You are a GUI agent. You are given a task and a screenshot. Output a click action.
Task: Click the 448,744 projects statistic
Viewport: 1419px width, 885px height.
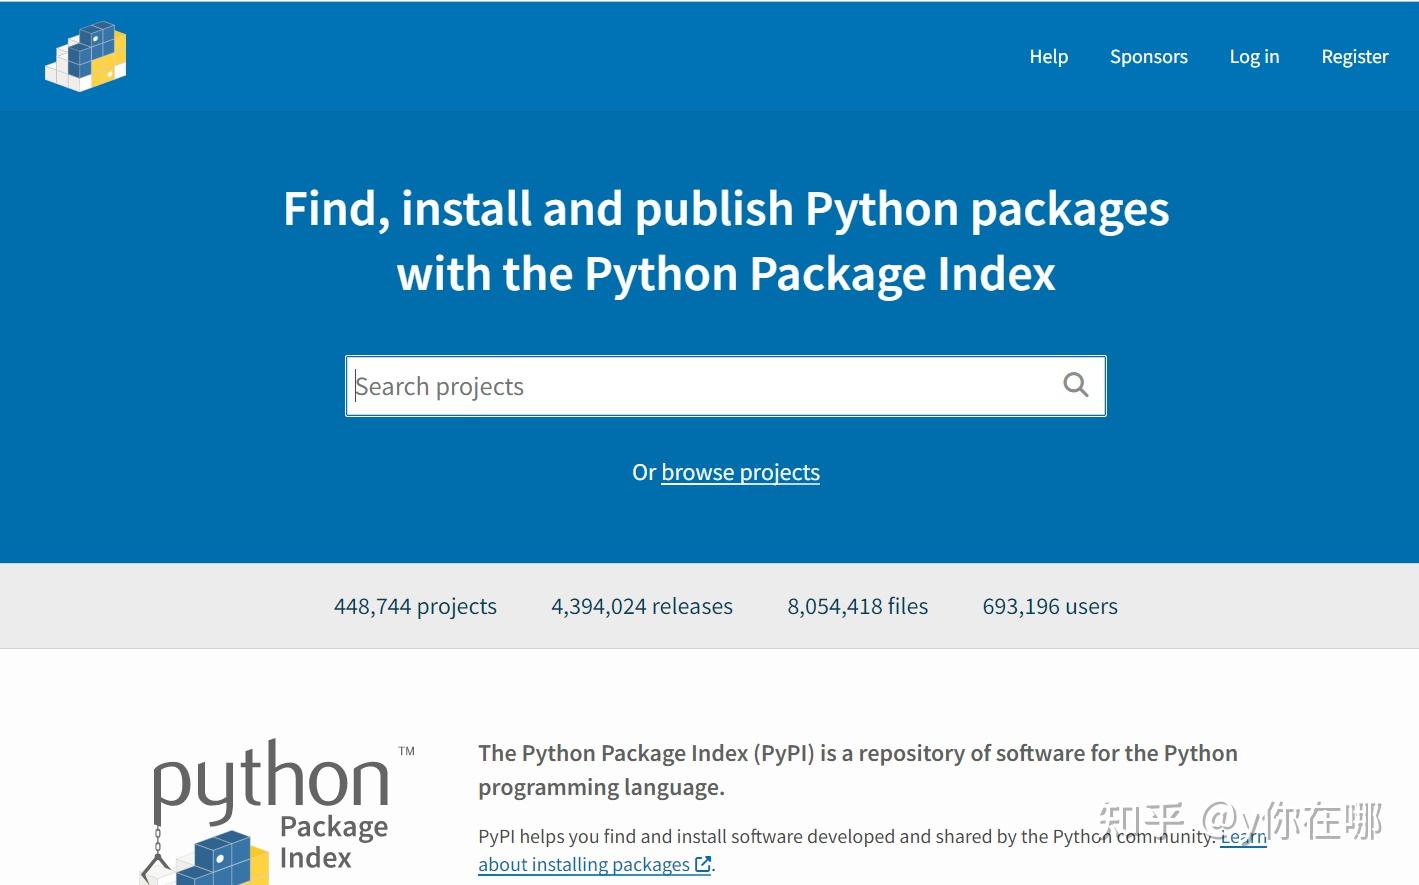point(415,606)
